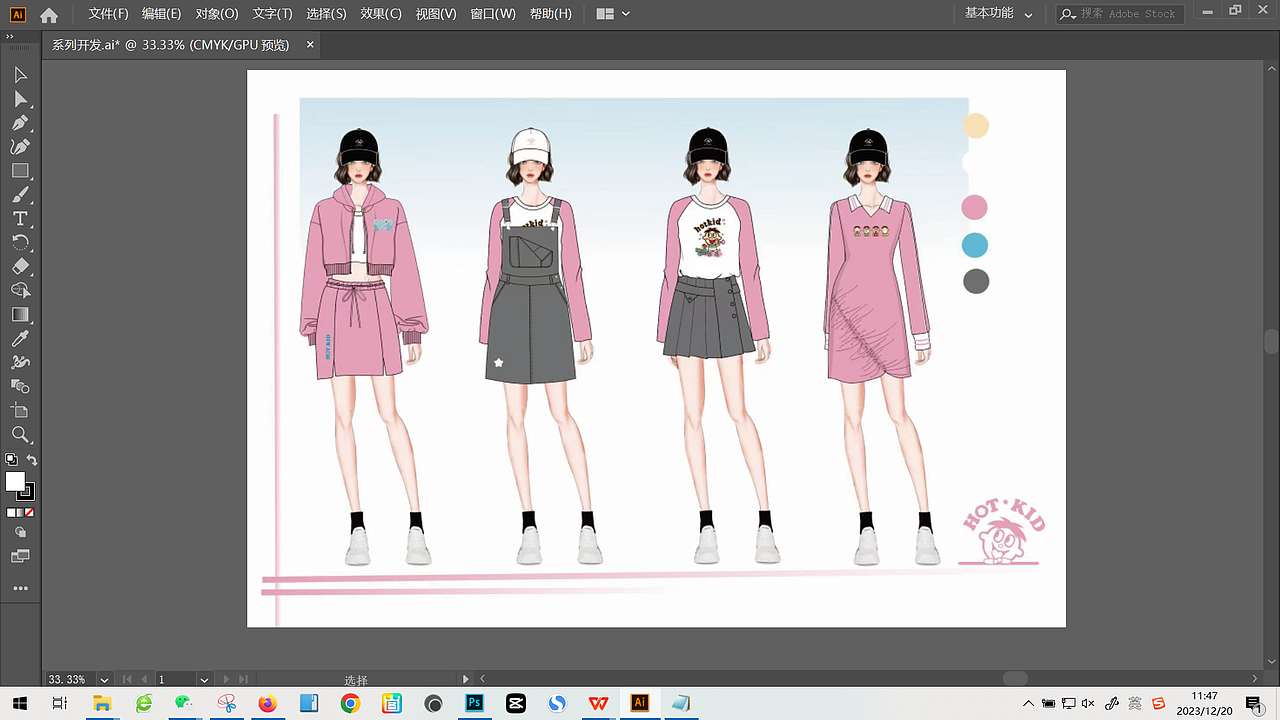This screenshot has width=1280, height=720.
Task: Click the vertical scrollbar thumb
Action: click(1272, 341)
